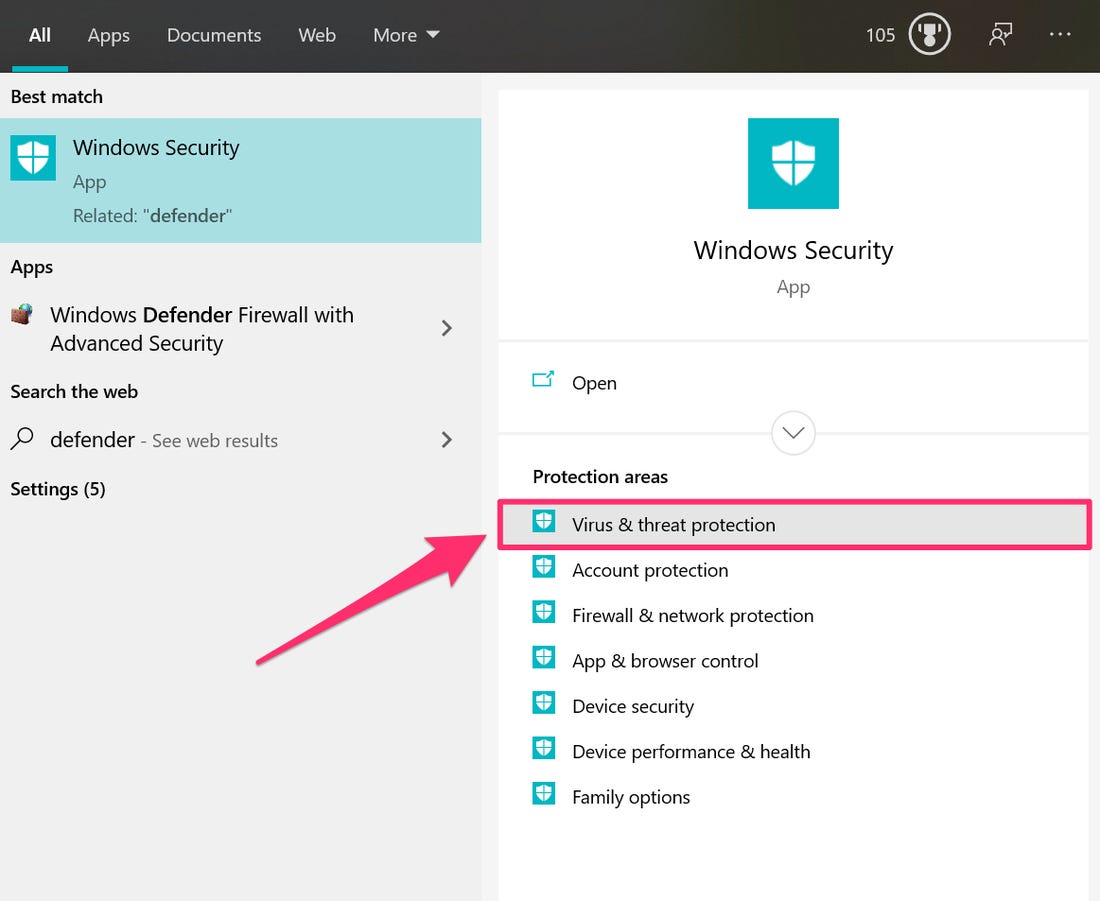Click the Windows Security title in preview pane
The height and width of the screenshot is (901, 1100).
tap(793, 251)
